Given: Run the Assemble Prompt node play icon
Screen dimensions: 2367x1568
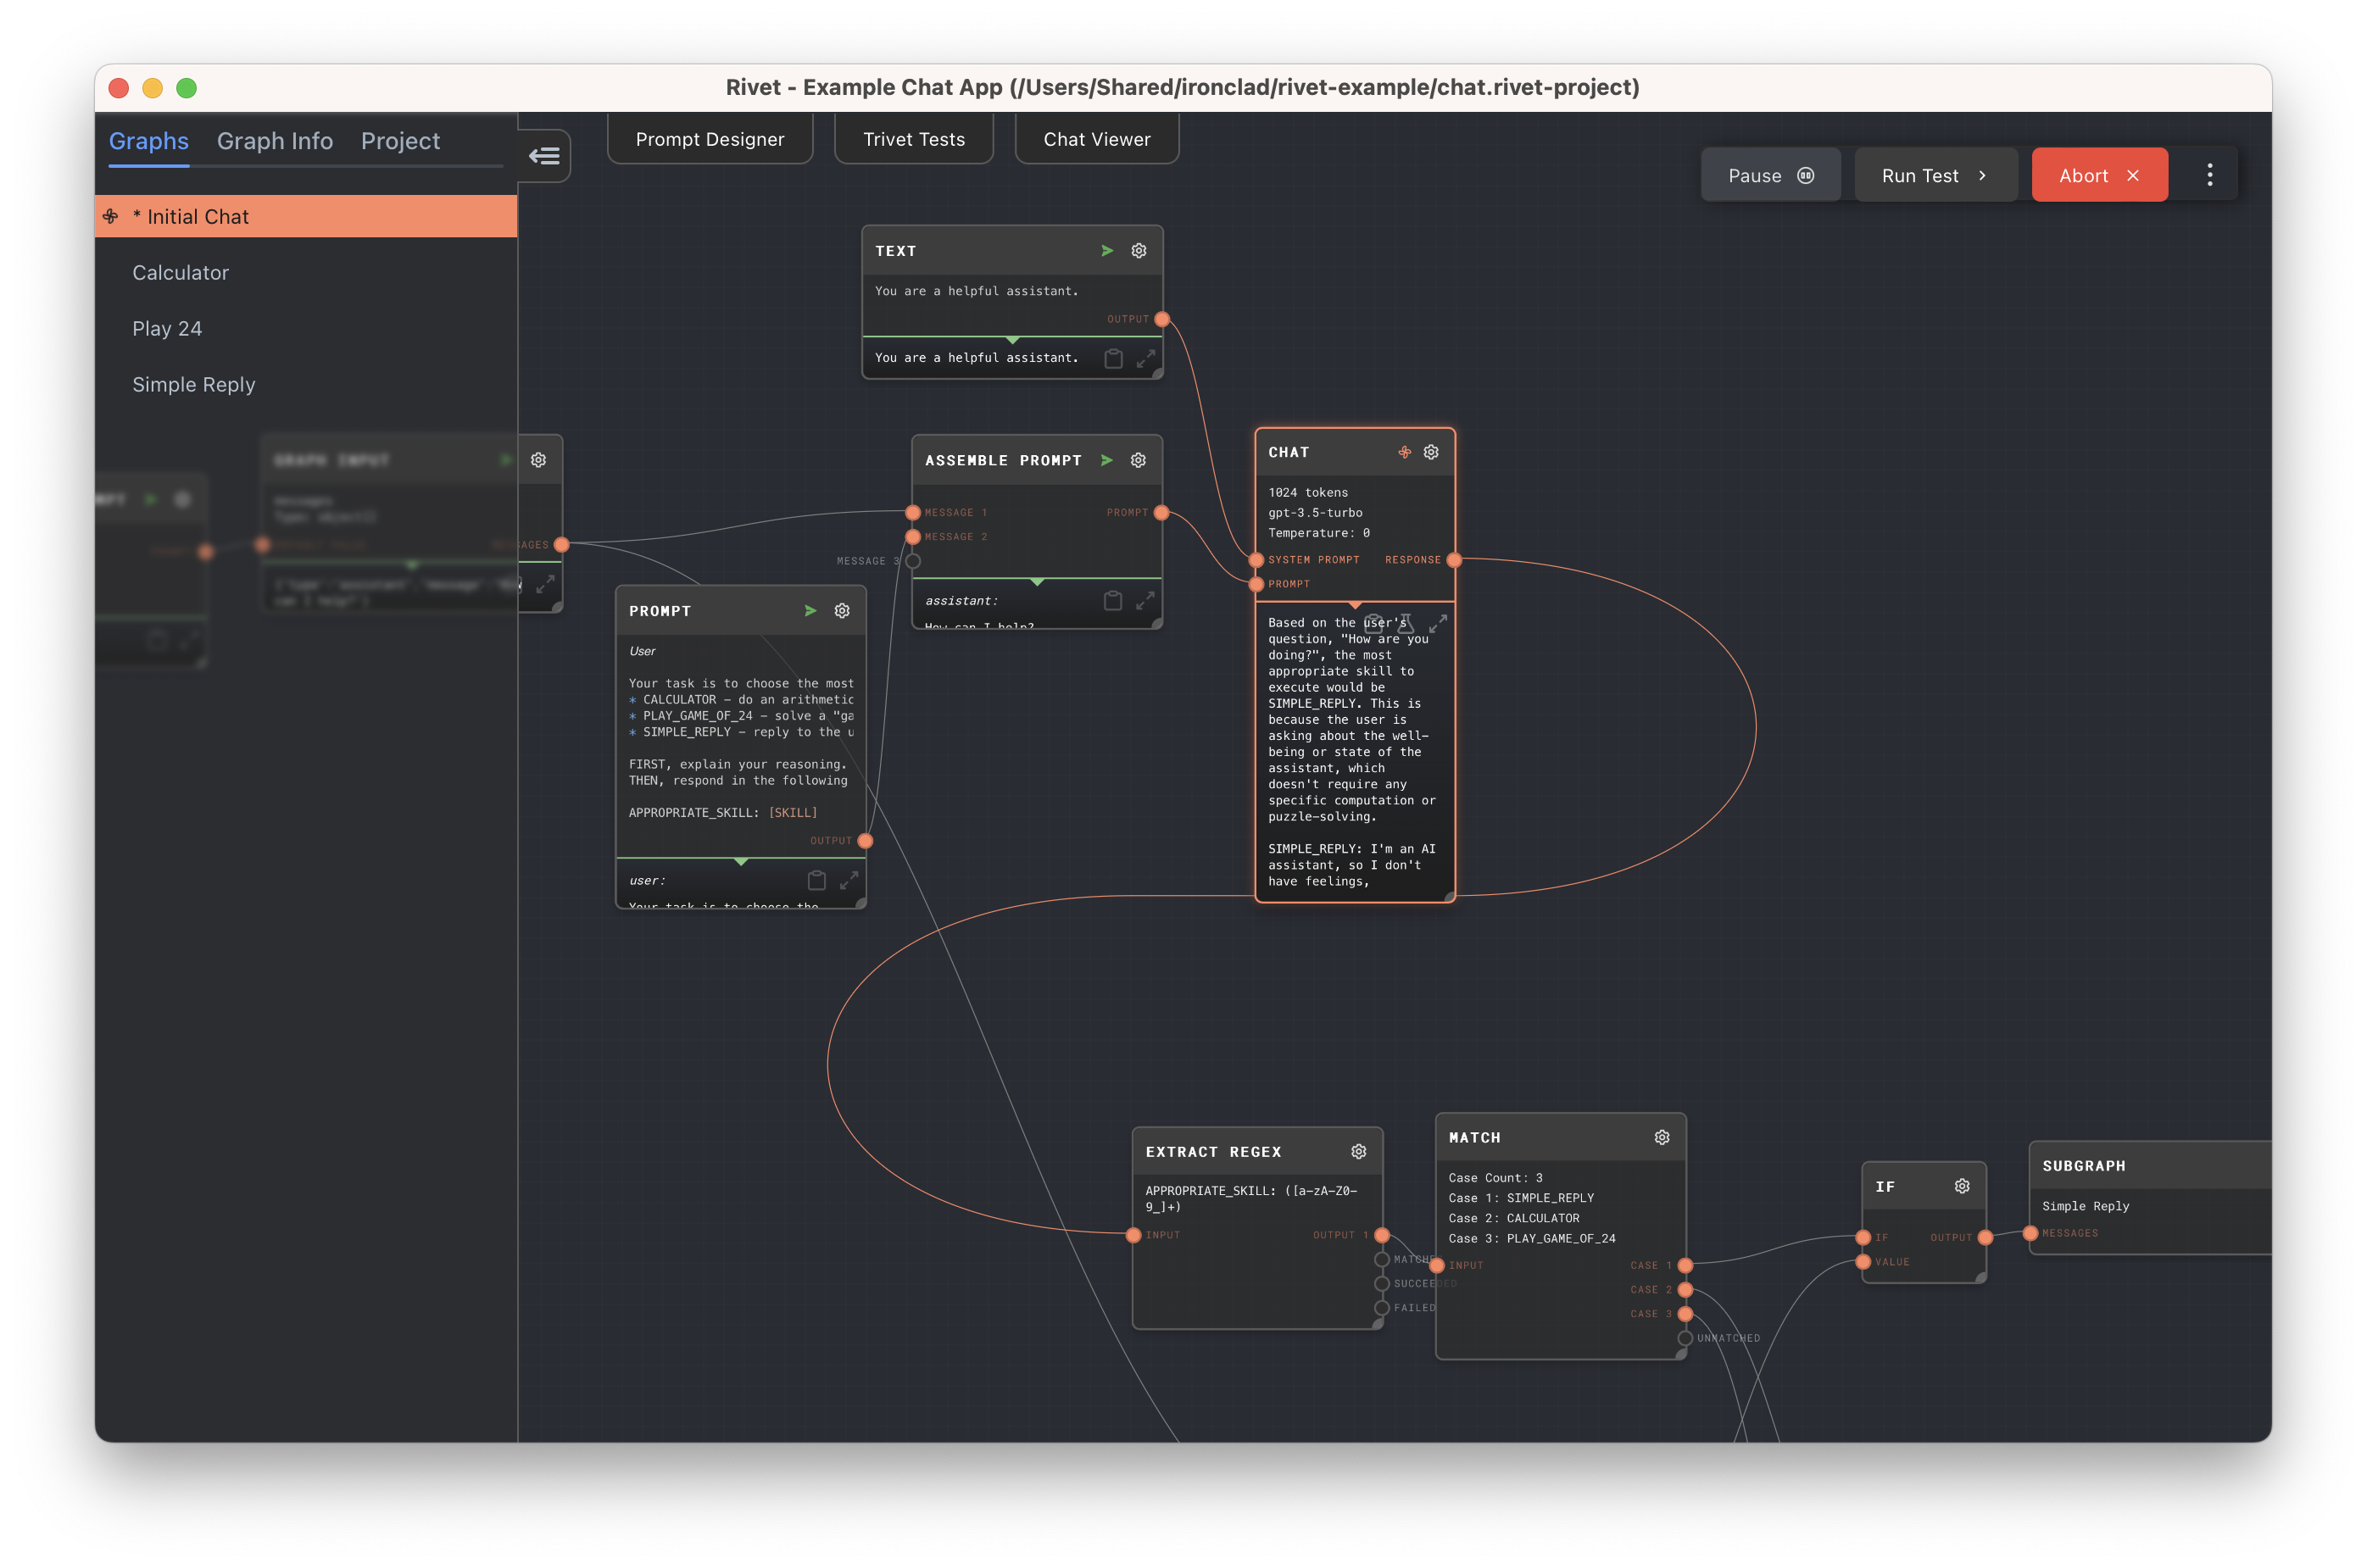Looking at the screenshot, I should pos(1107,460).
